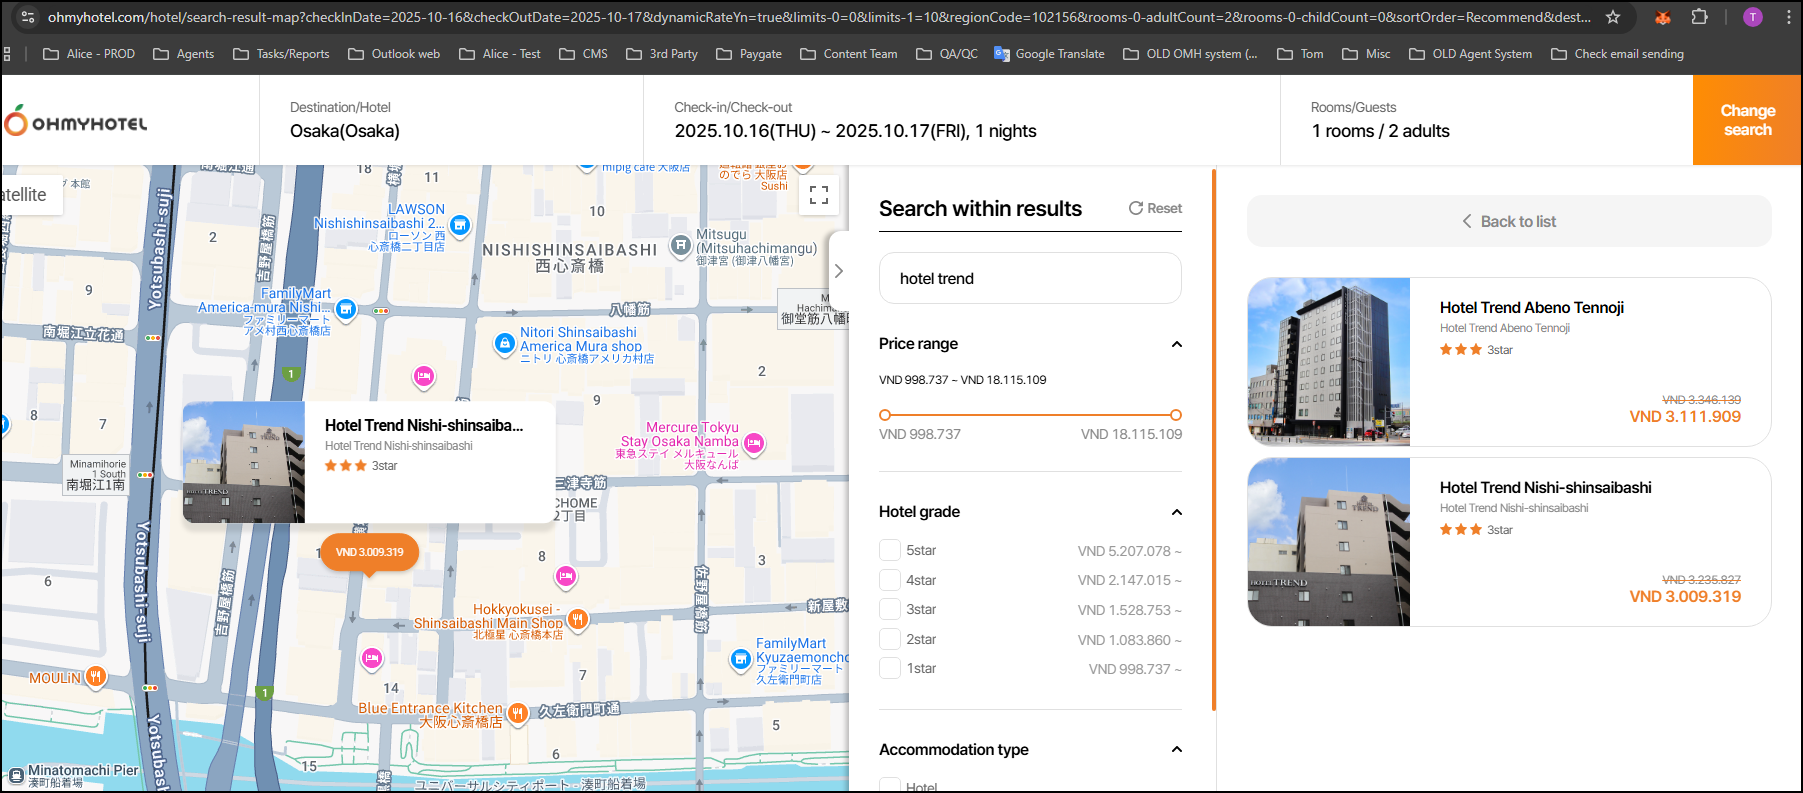Collapse the Accommodation type section
Viewport: 1803px width, 793px height.
coord(1176,750)
